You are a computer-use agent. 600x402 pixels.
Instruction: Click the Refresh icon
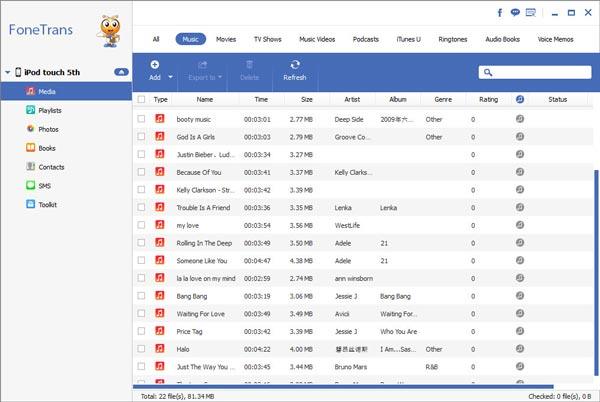tap(295, 65)
